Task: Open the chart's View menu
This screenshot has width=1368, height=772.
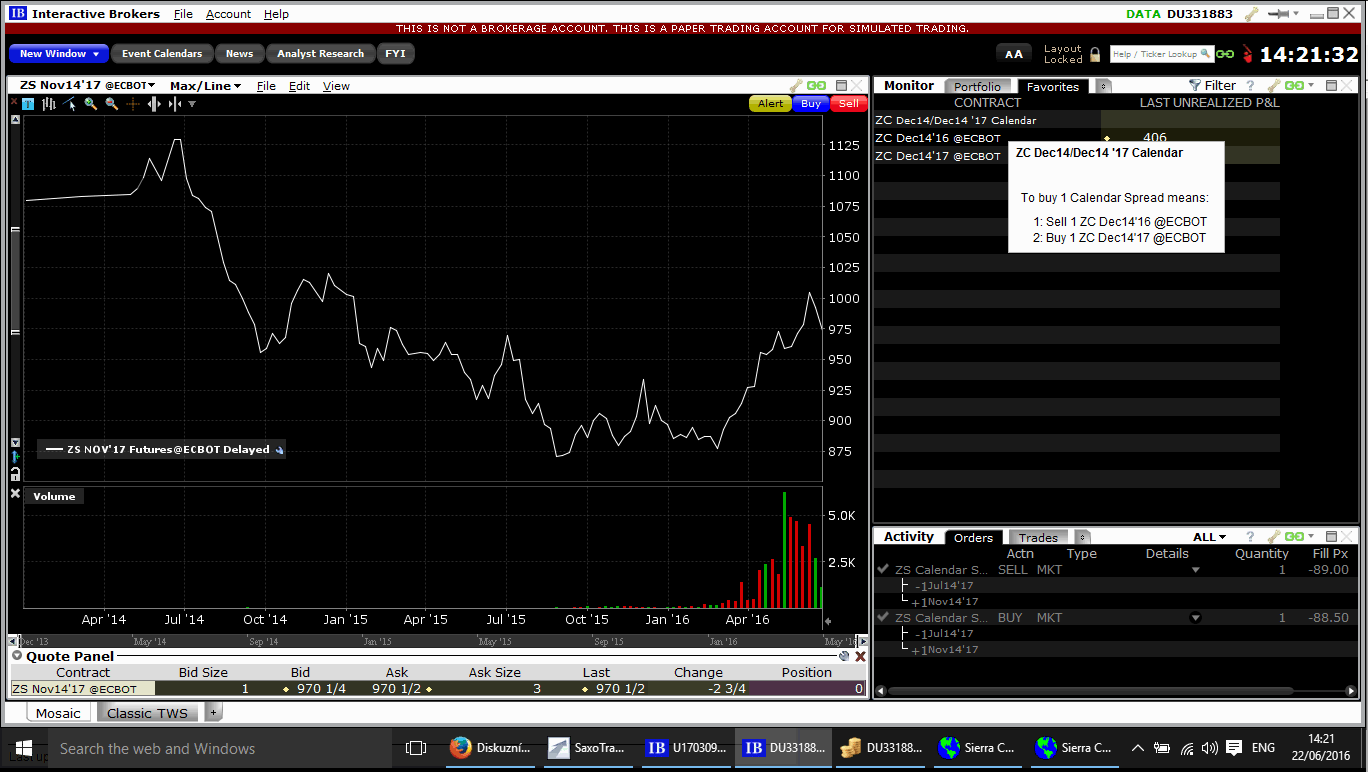Action: point(336,86)
